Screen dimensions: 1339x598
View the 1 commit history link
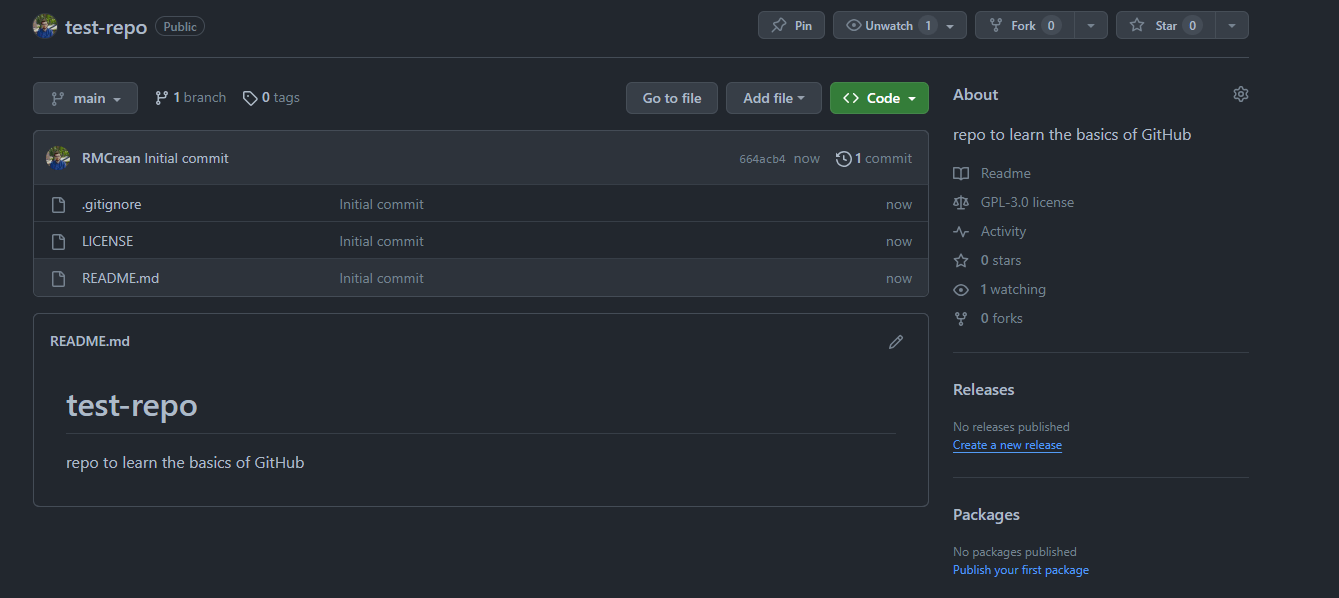pyautogui.click(x=874, y=158)
